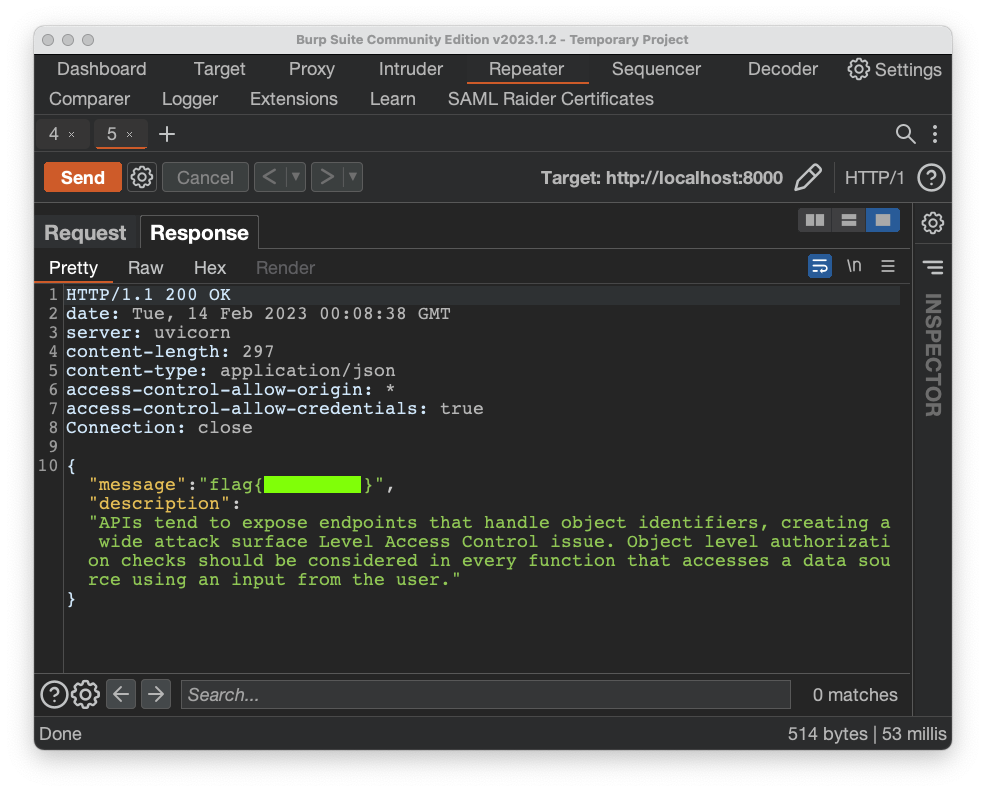The height and width of the screenshot is (792, 986).
Task: Expand the next history dropdown arrow
Action: click(x=352, y=178)
